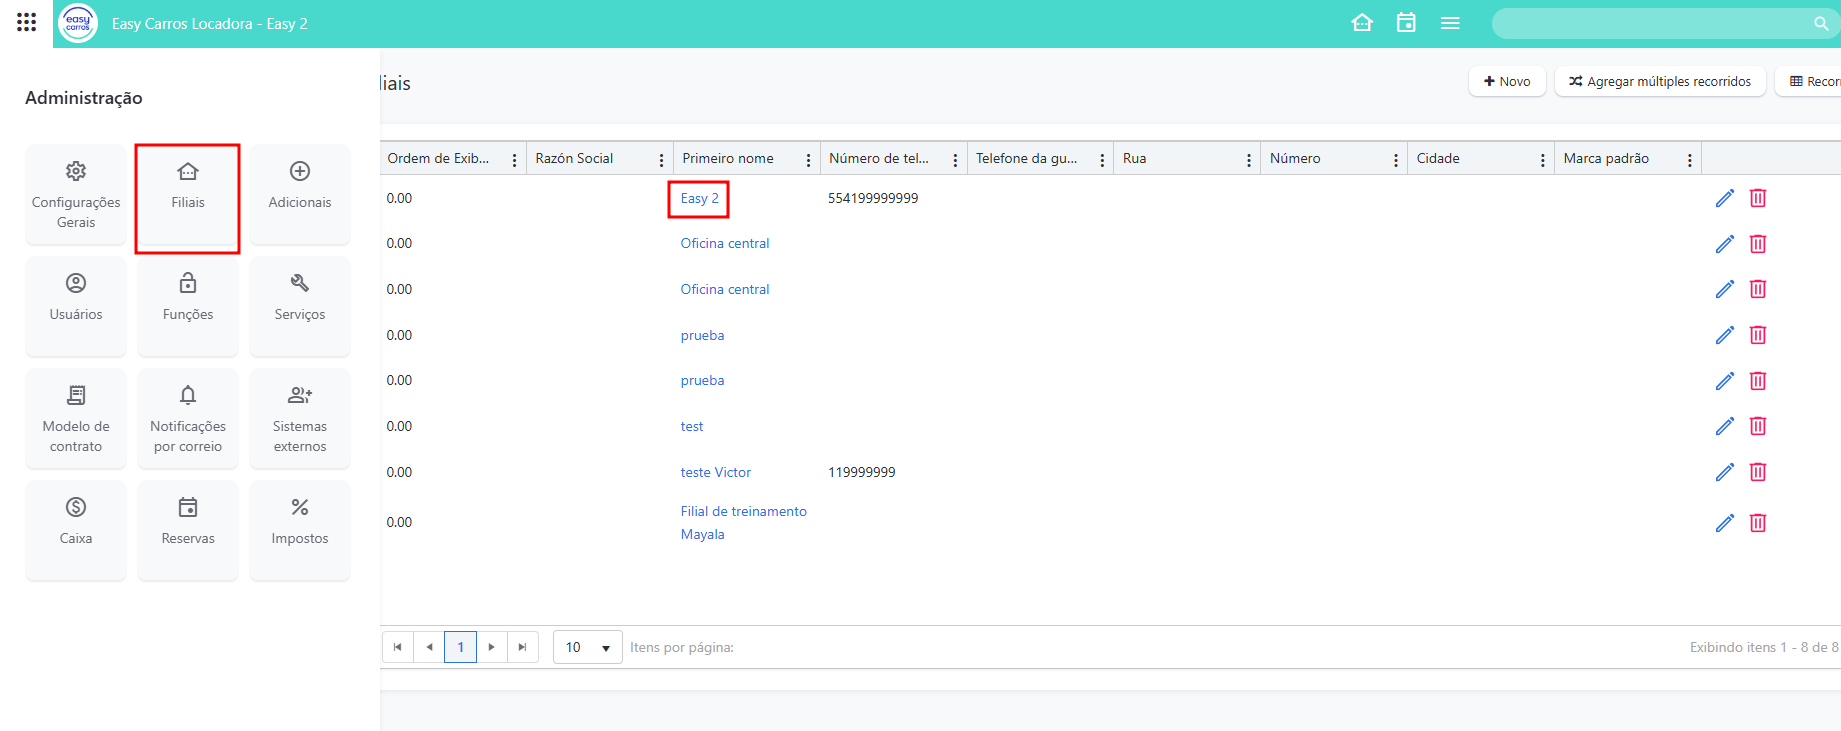Open the calendar icon in header
The height and width of the screenshot is (731, 1841).
tap(1405, 23)
